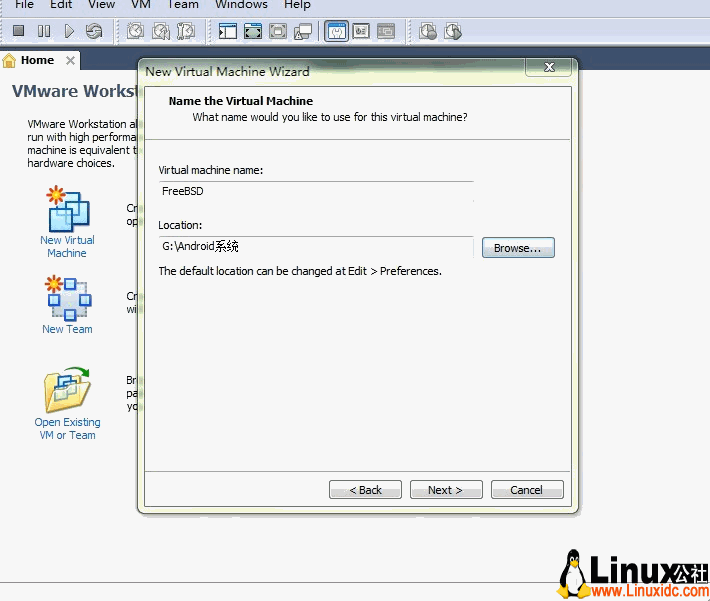This screenshot has height=601, width=710.
Task: Click the Suspend pause icon in toolbar
Action: pyautogui.click(x=44, y=31)
